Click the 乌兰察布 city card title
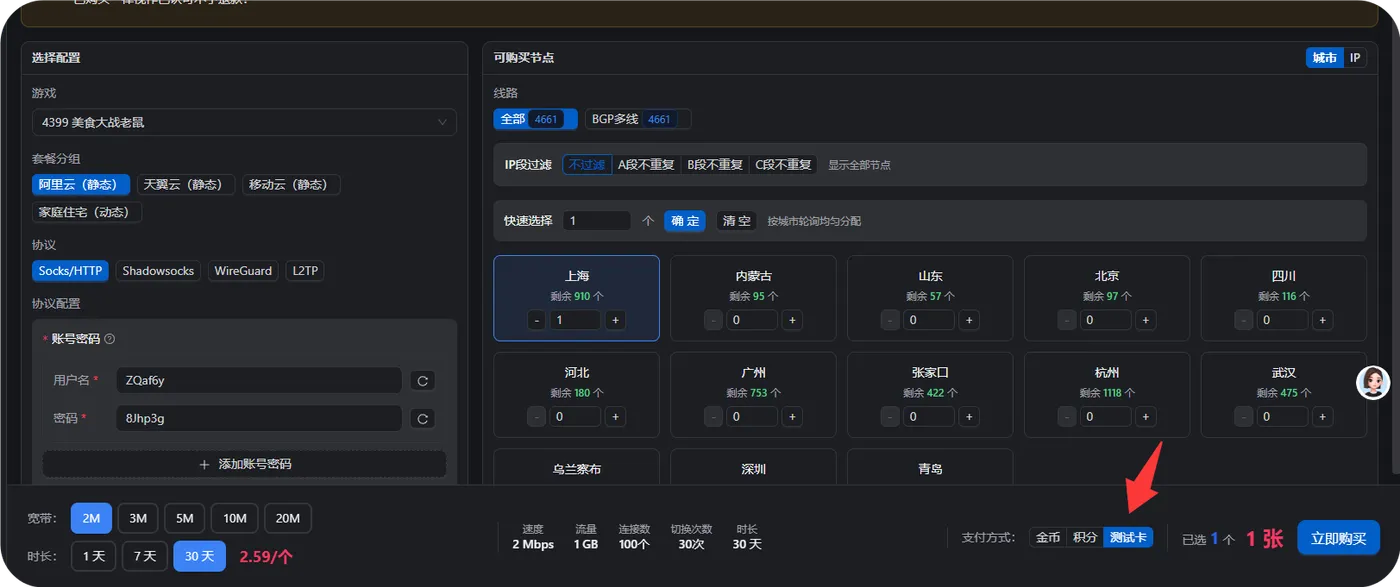The image size is (1400, 587). coord(577,469)
